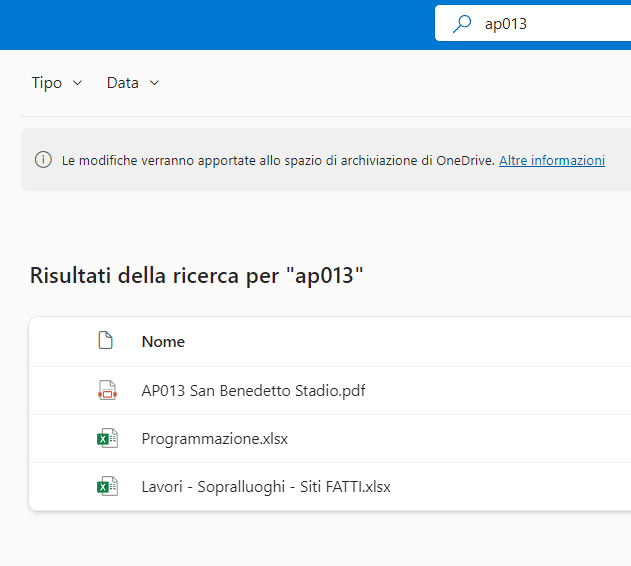Open the Data filter dropdown

click(133, 83)
